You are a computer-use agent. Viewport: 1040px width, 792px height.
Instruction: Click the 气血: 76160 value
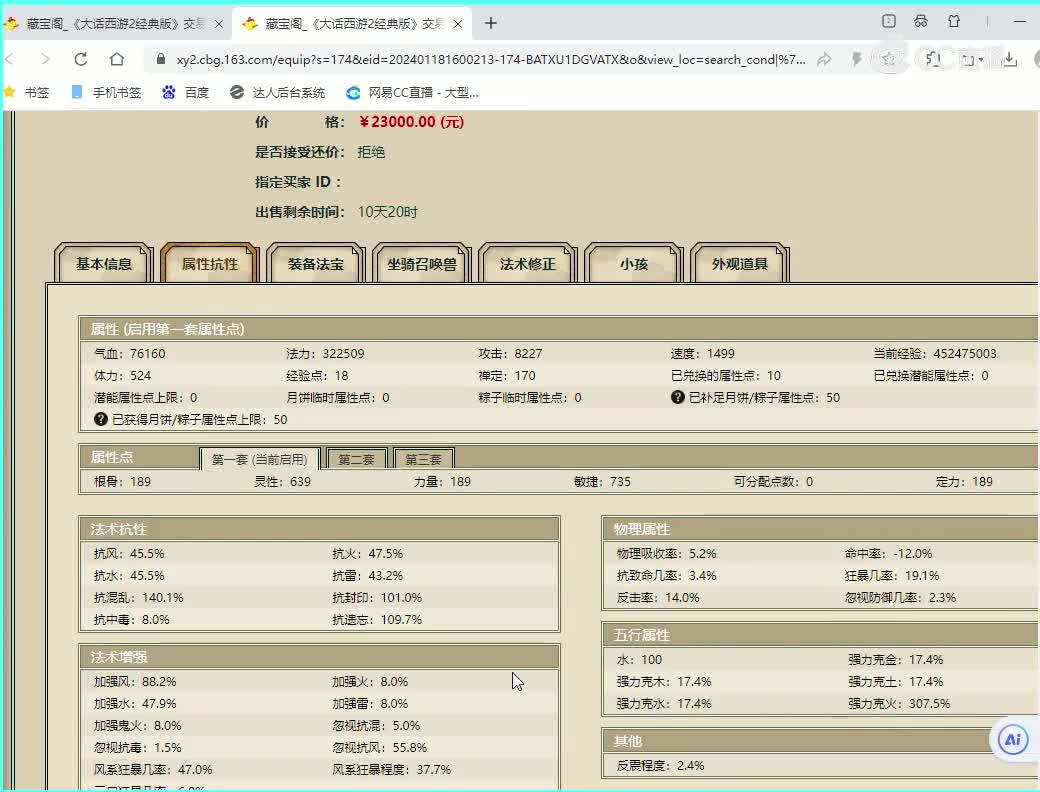129,354
